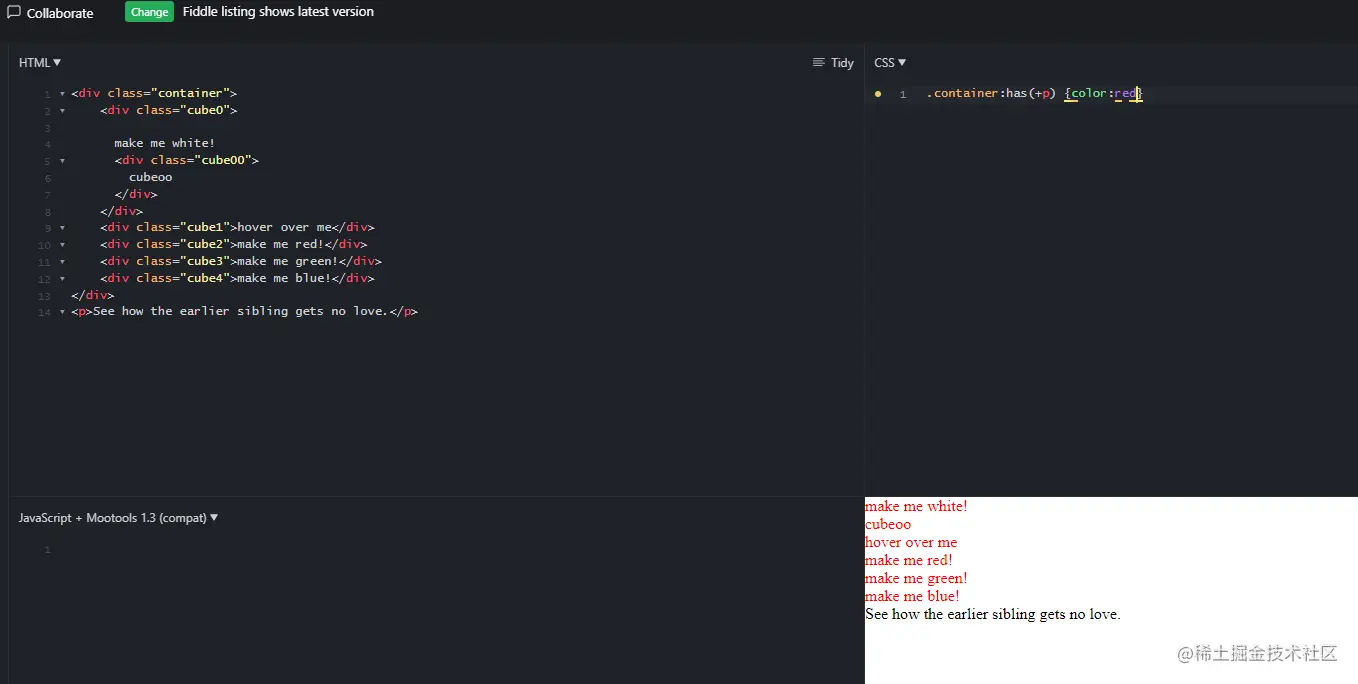Click 'make me white!' in the result pane
The height and width of the screenshot is (684, 1358).
(916, 506)
